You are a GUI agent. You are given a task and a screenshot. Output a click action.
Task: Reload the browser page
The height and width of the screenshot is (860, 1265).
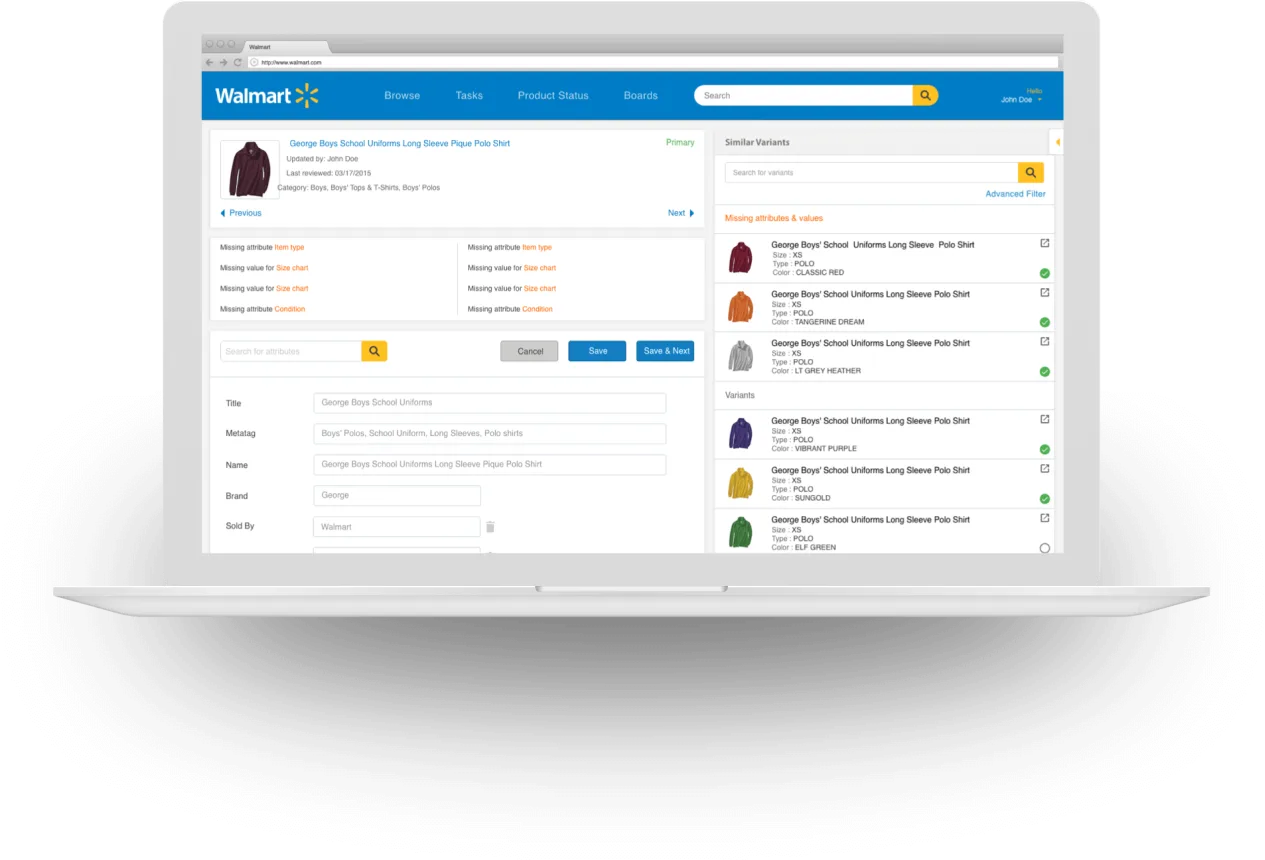[x=238, y=62]
